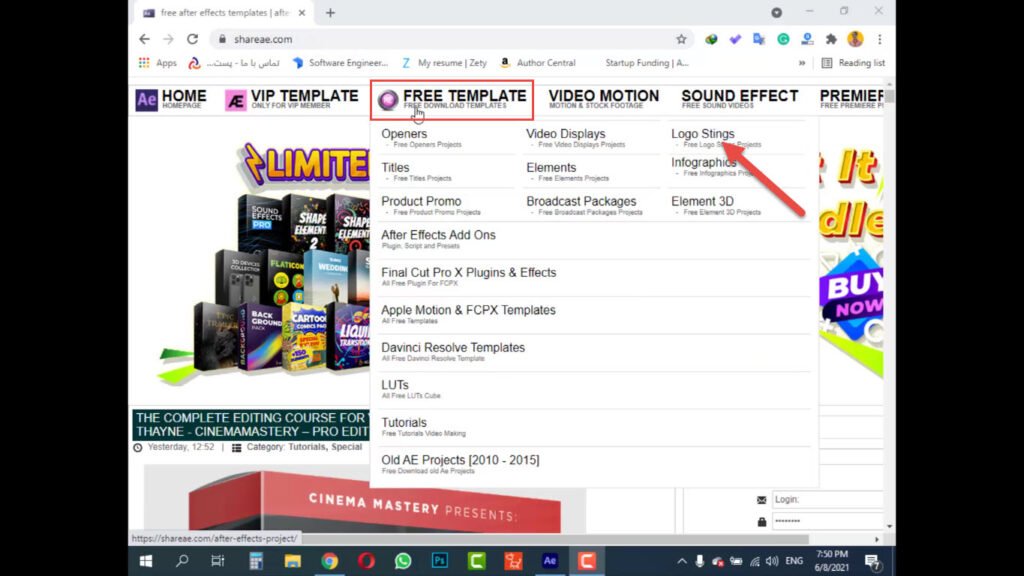Bookmark this page with the star icon

(x=681, y=39)
